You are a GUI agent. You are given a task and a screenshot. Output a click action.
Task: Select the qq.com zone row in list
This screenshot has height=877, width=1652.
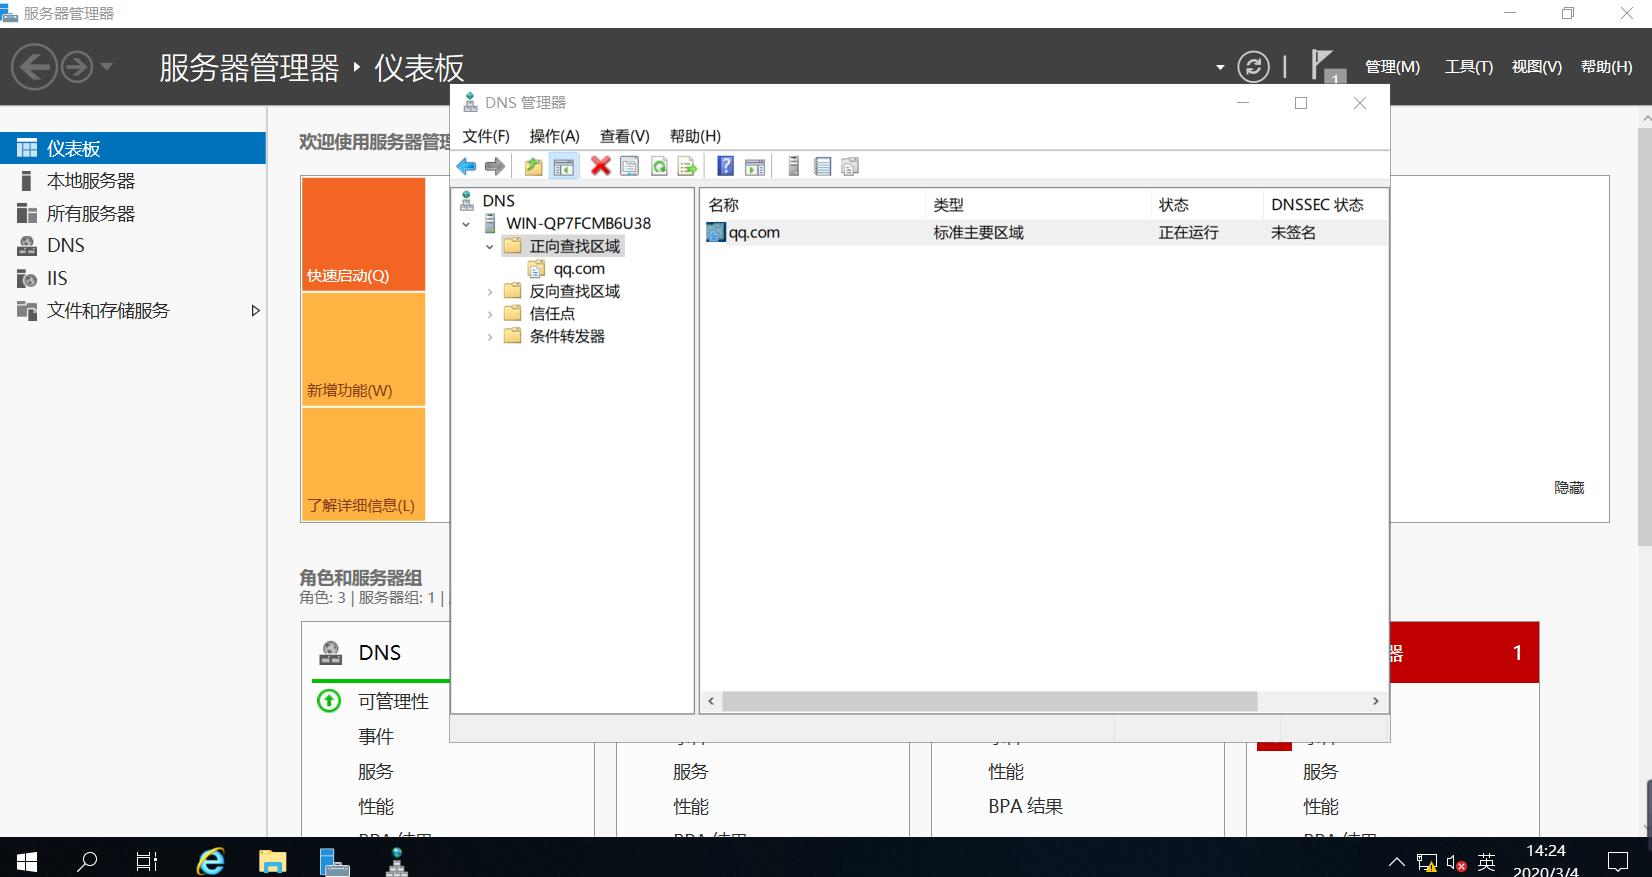[754, 233]
